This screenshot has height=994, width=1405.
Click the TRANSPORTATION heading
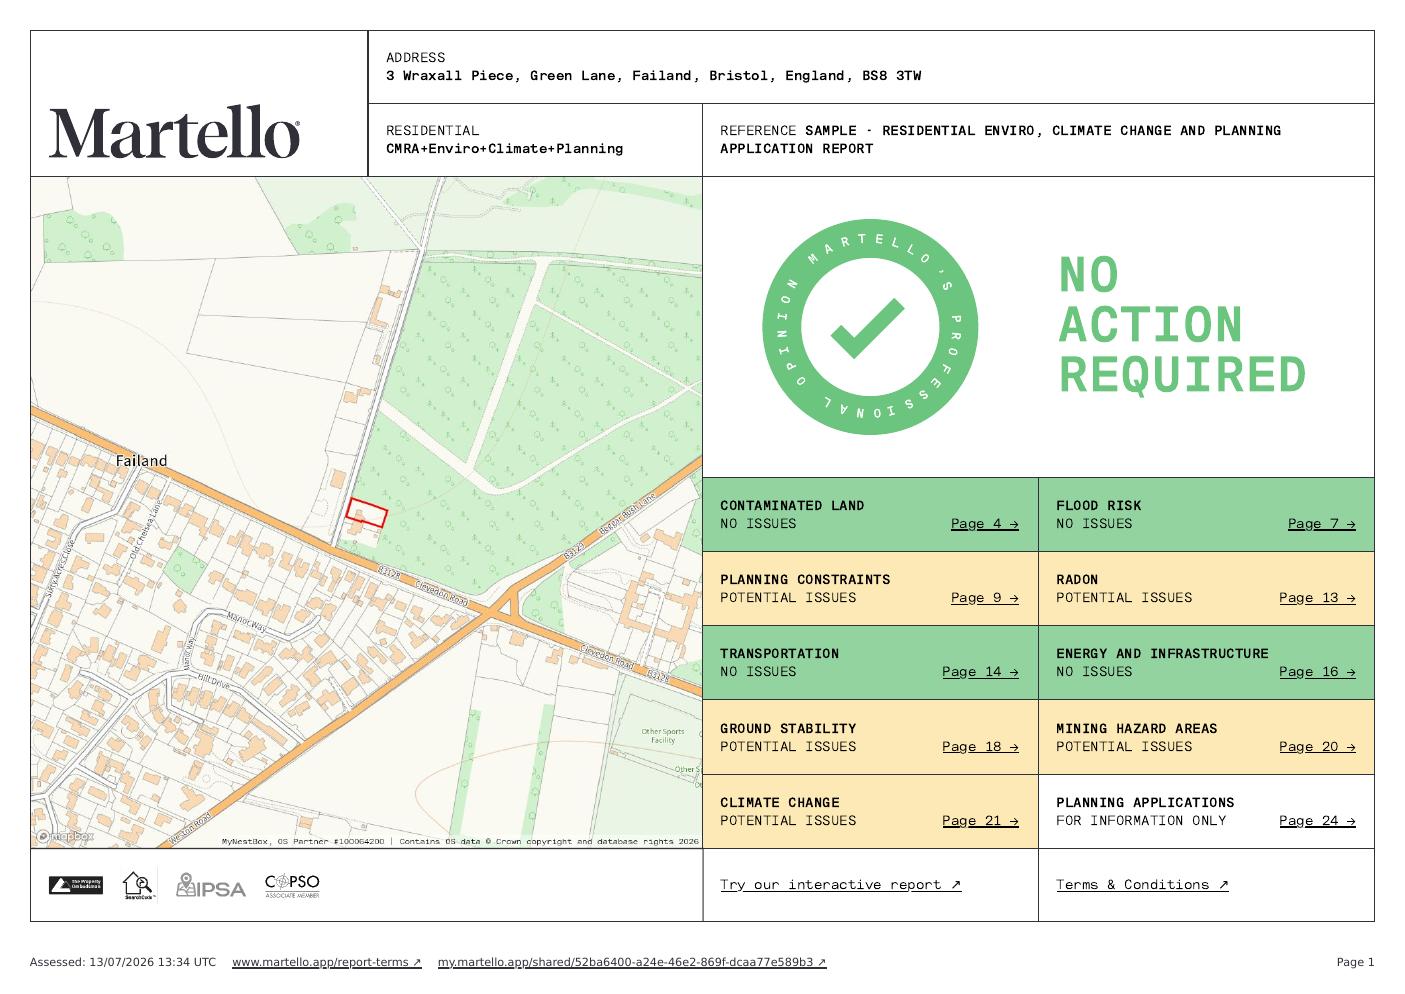[x=779, y=654]
